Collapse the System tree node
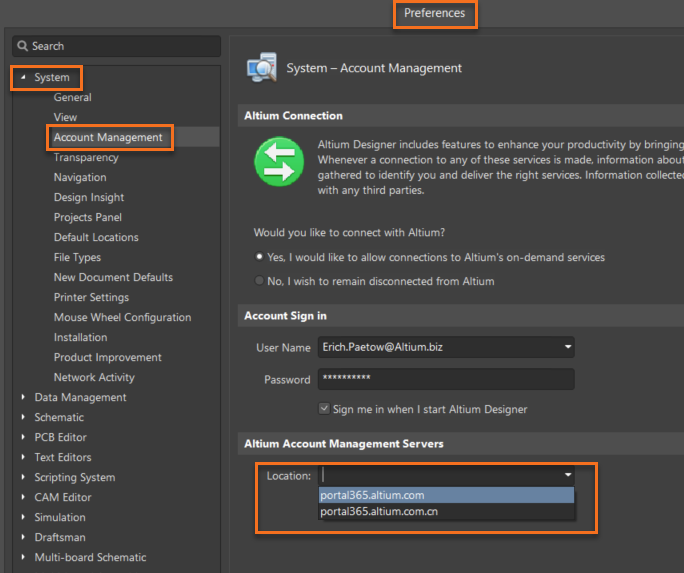 point(23,77)
